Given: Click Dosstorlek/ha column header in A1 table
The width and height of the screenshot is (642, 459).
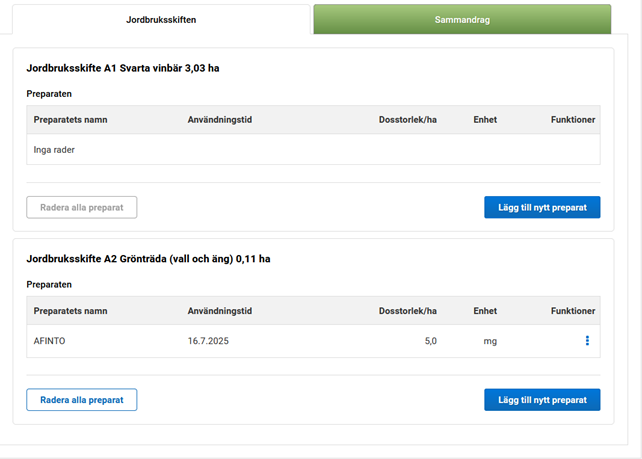Looking at the screenshot, I should pos(408,120).
